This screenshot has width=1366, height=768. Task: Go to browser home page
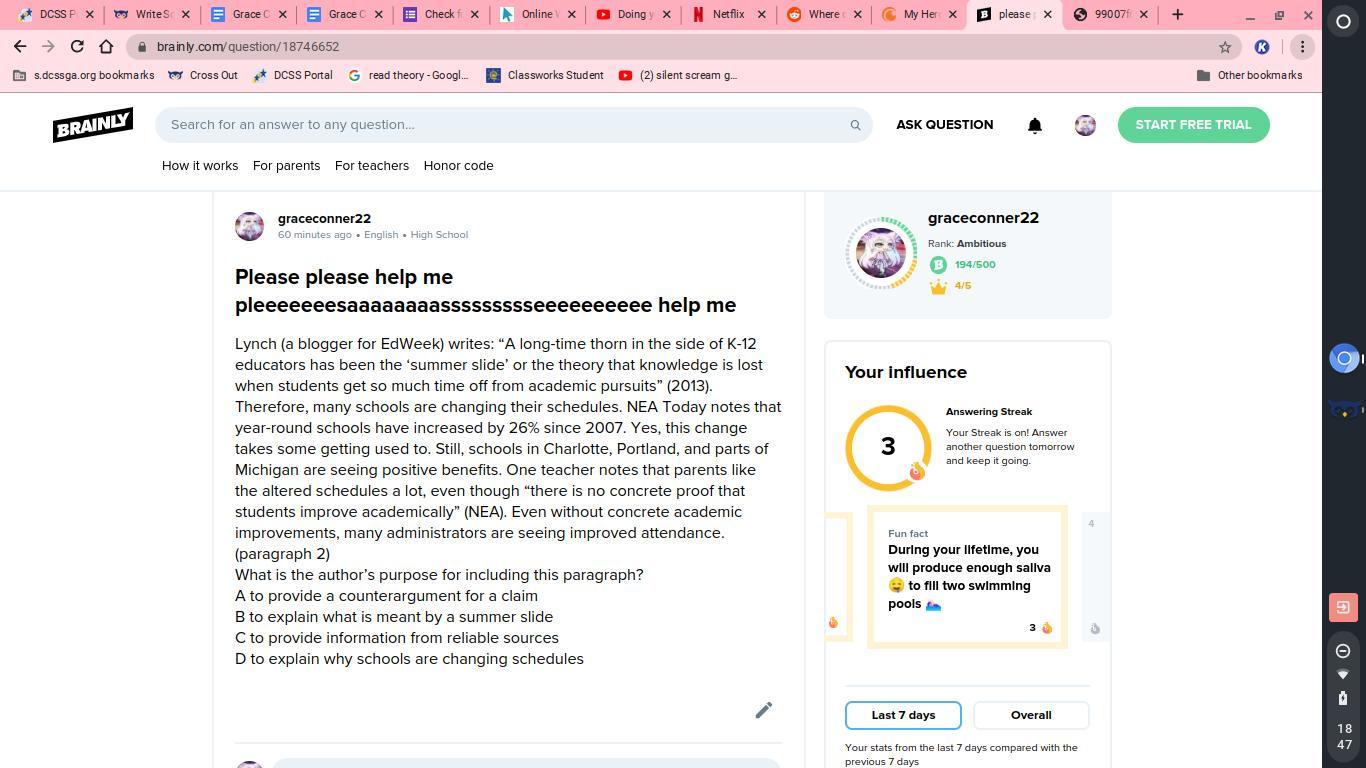click(x=106, y=47)
